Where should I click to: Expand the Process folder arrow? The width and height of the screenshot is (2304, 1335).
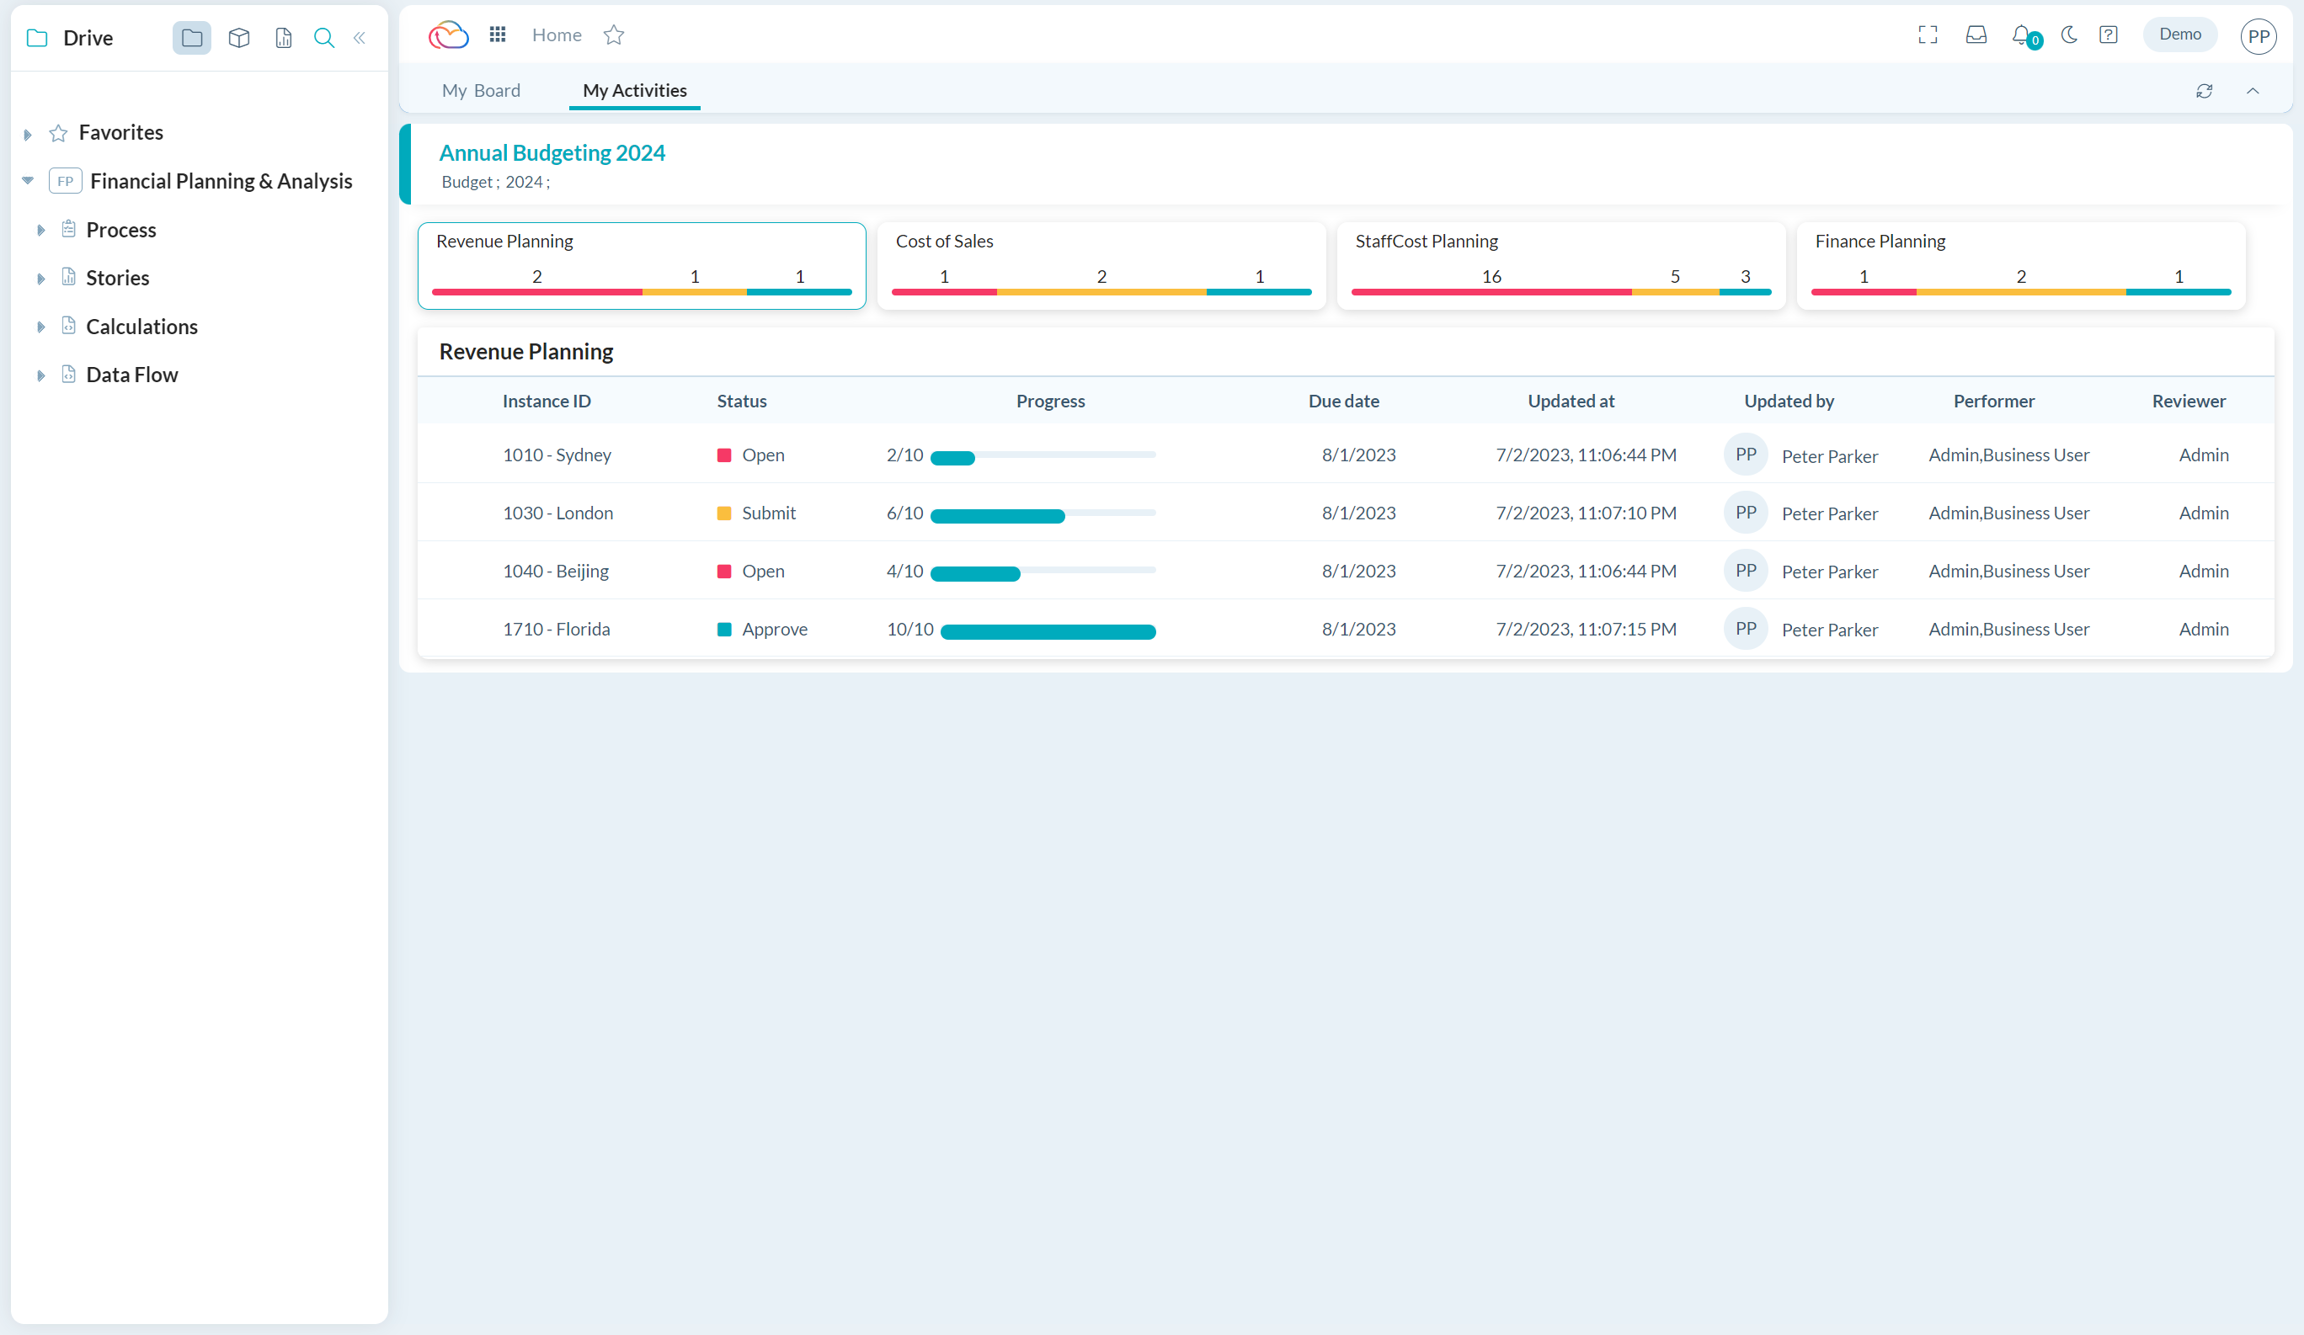click(41, 230)
